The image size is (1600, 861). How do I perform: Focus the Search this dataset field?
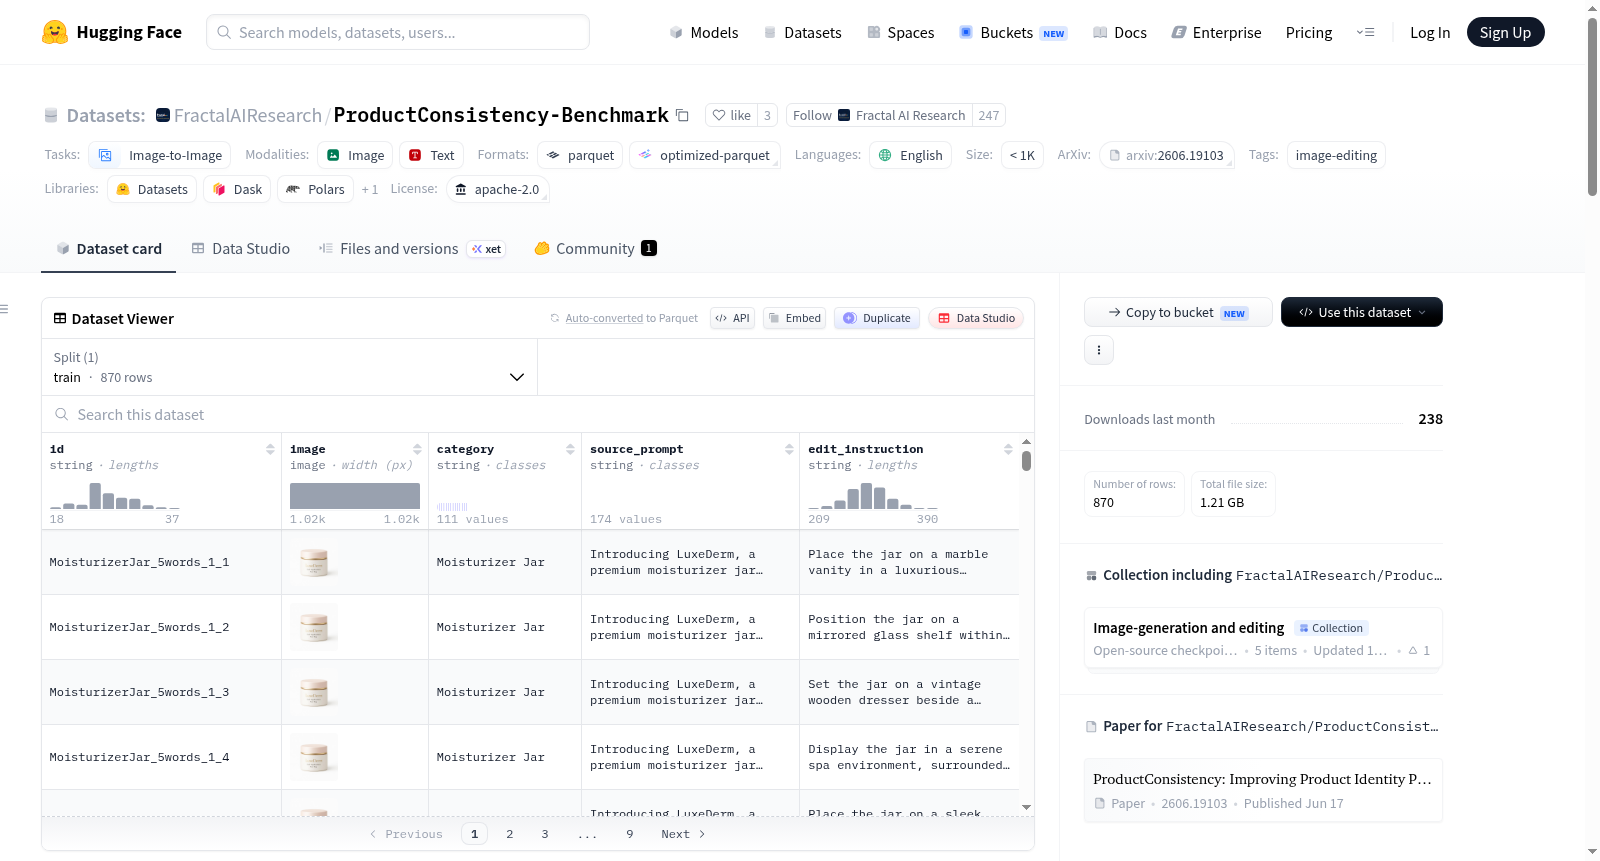538,414
